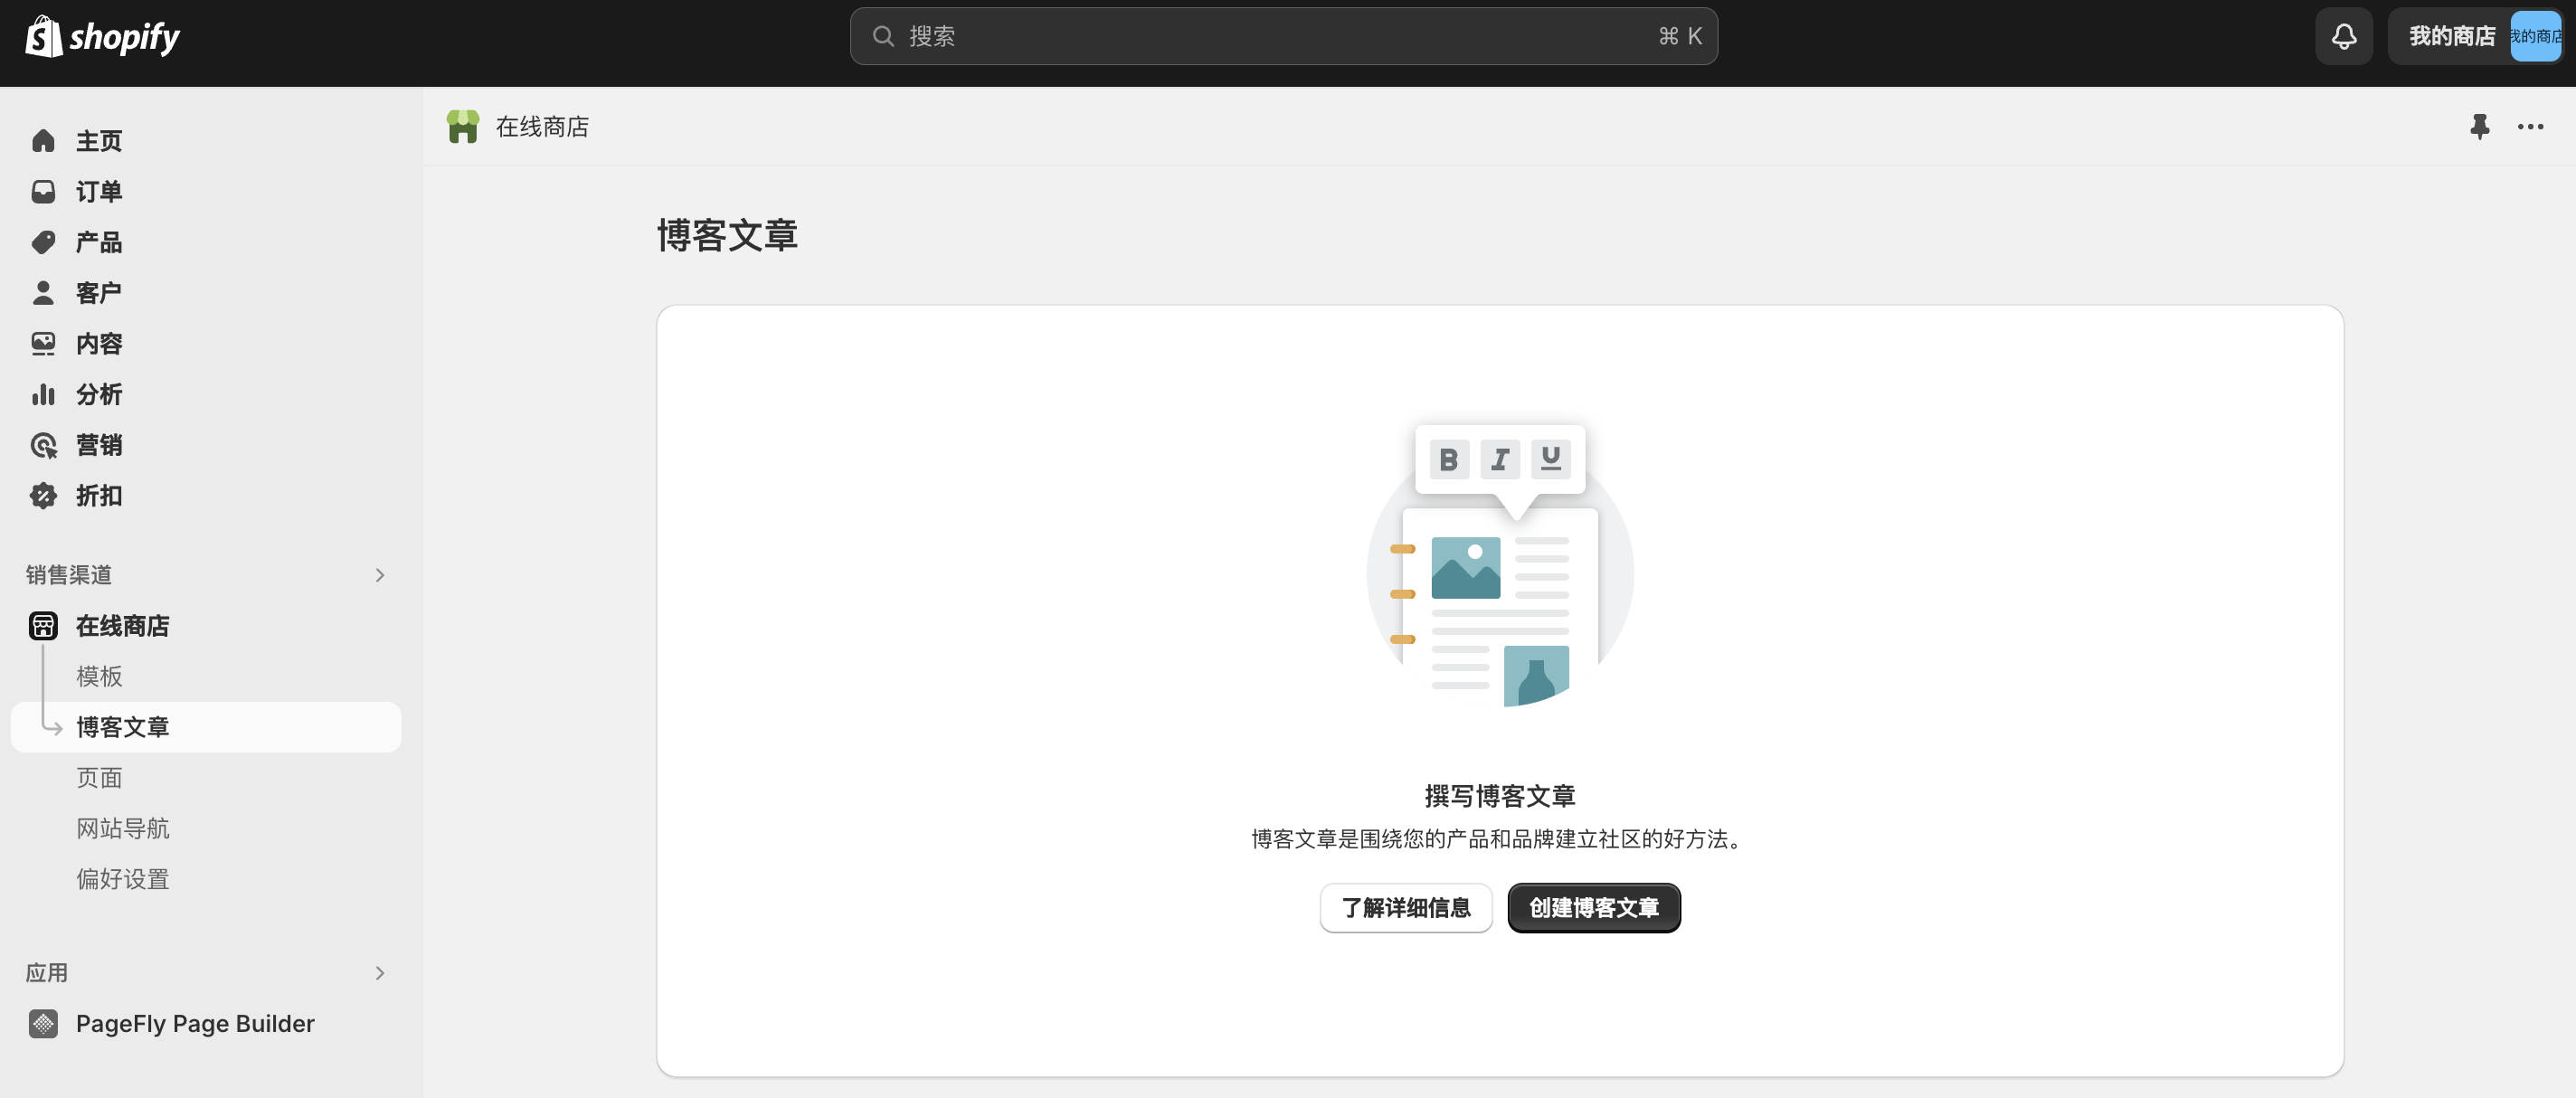This screenshot has height=1098, width=2576.
Task: Open 主页 in the sidebar
Action: (x=206, y=141)
